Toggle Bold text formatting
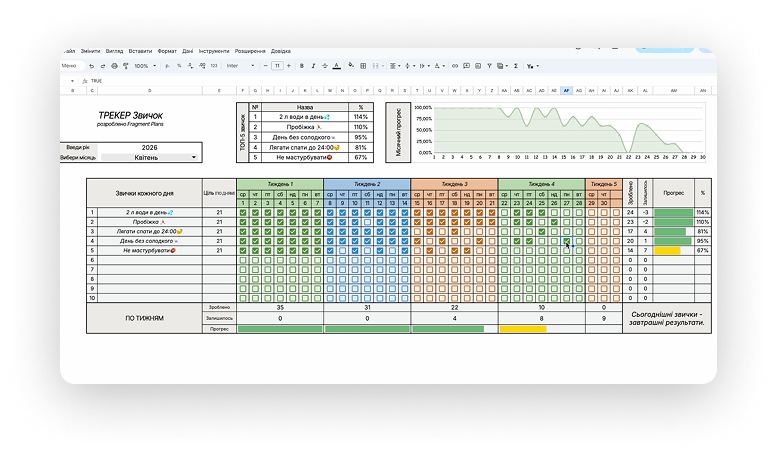Image resolution: width=777 pixels, height=456 pixels. pos(300,66)
